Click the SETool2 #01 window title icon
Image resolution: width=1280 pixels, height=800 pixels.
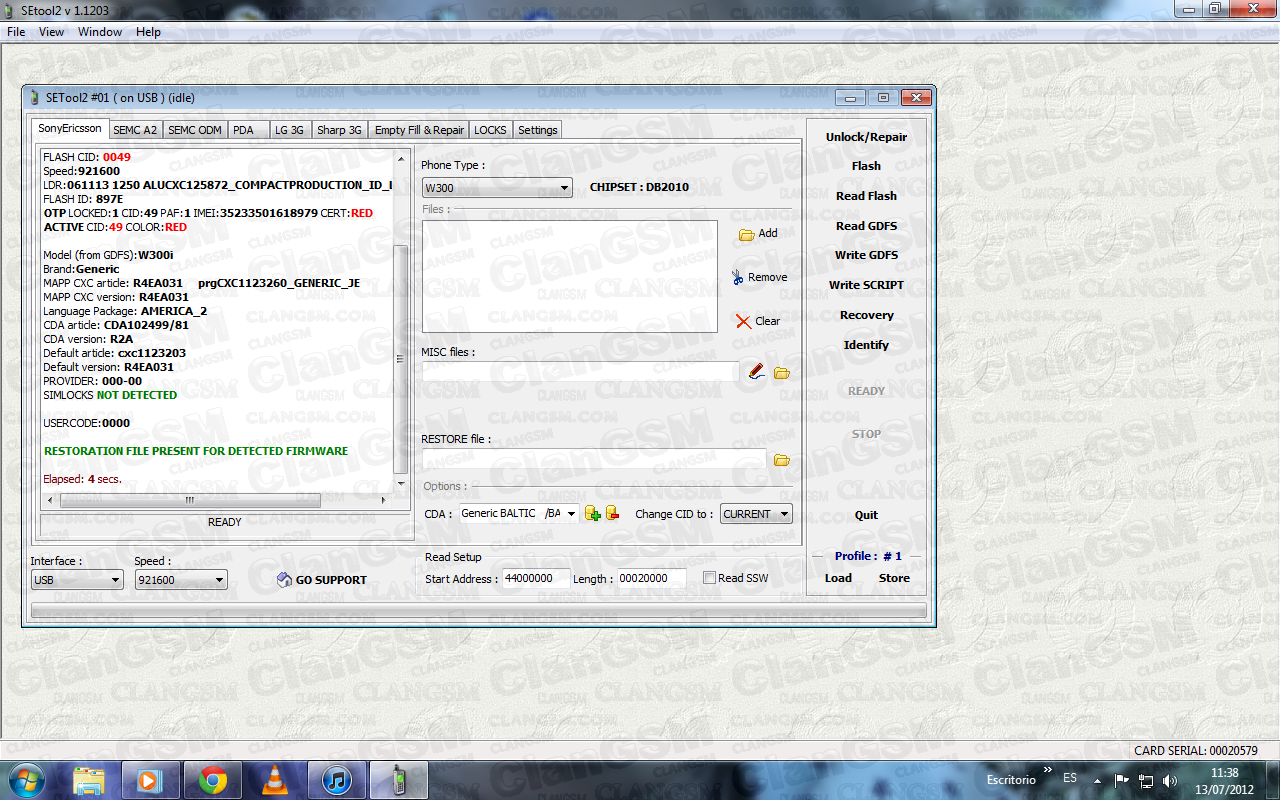(x=35, y=97)
